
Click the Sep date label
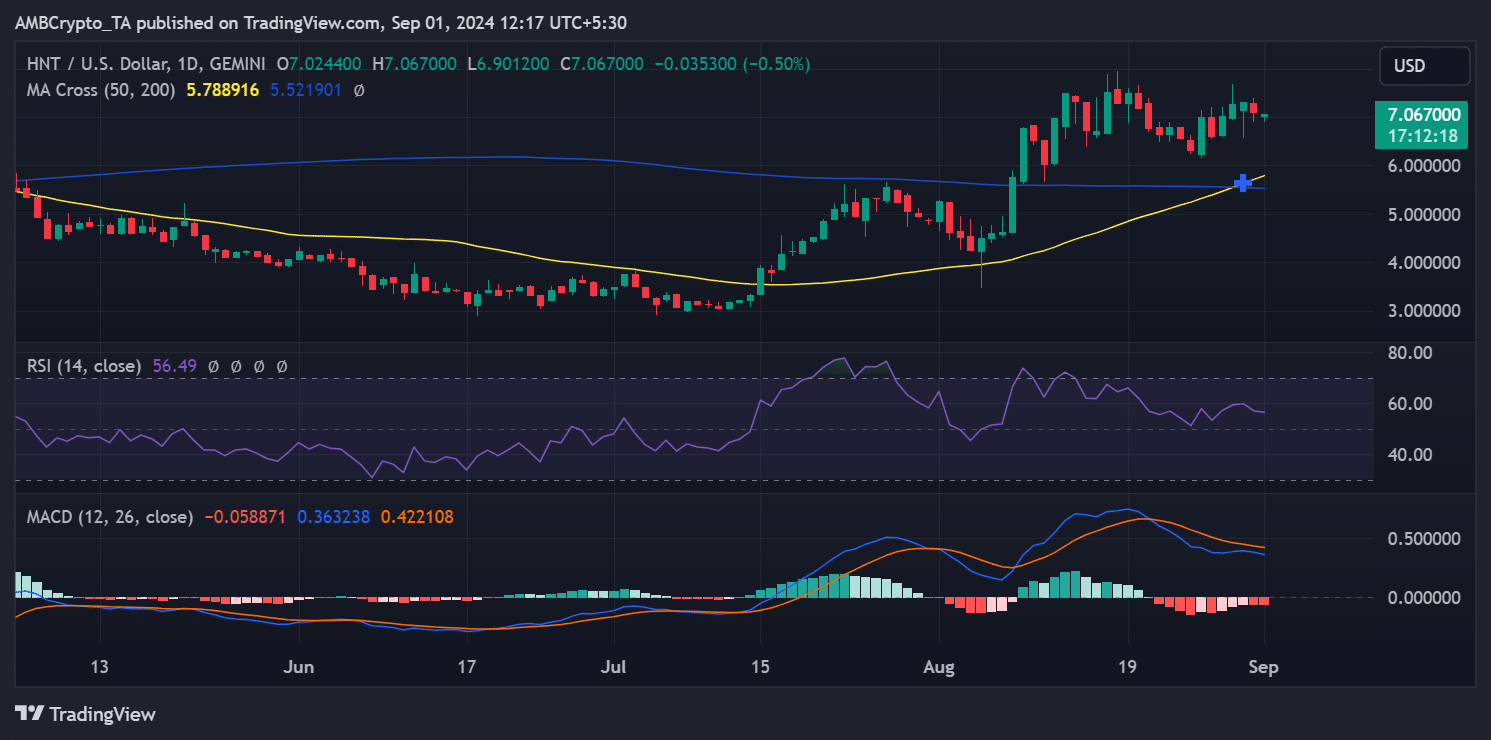pyautogui.click(x=1264, y=666)
